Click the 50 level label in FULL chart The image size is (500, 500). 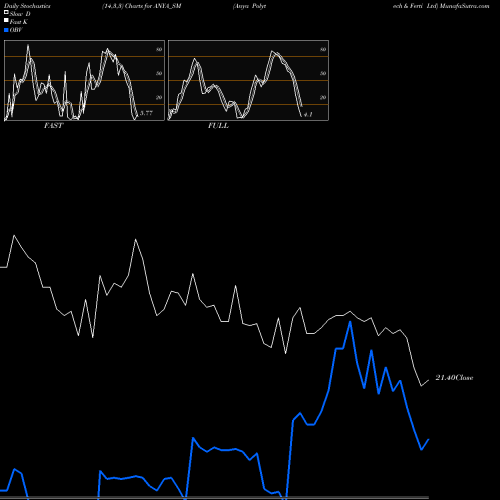[323, 73]
